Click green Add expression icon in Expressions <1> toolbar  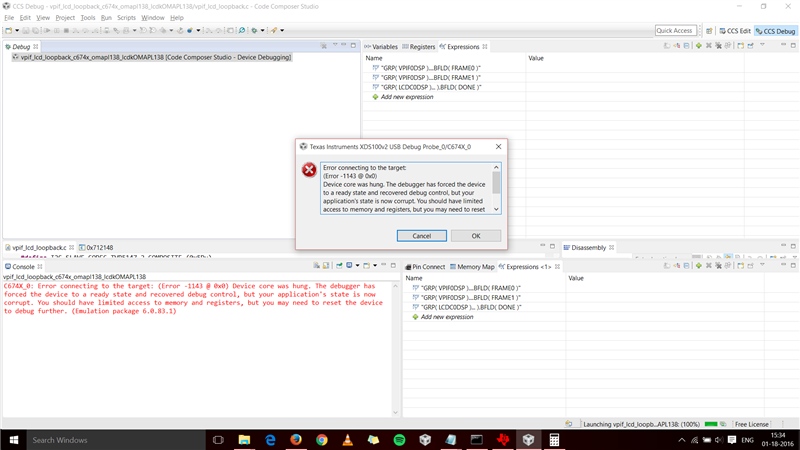698,265
